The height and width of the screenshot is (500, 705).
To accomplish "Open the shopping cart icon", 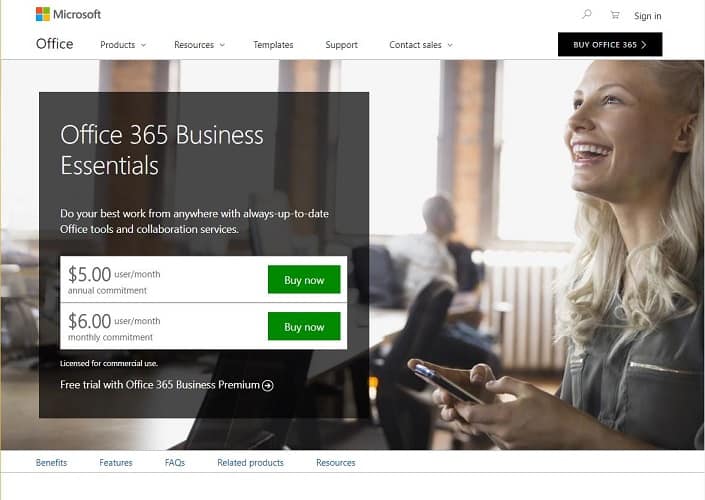I will point(615,15).
